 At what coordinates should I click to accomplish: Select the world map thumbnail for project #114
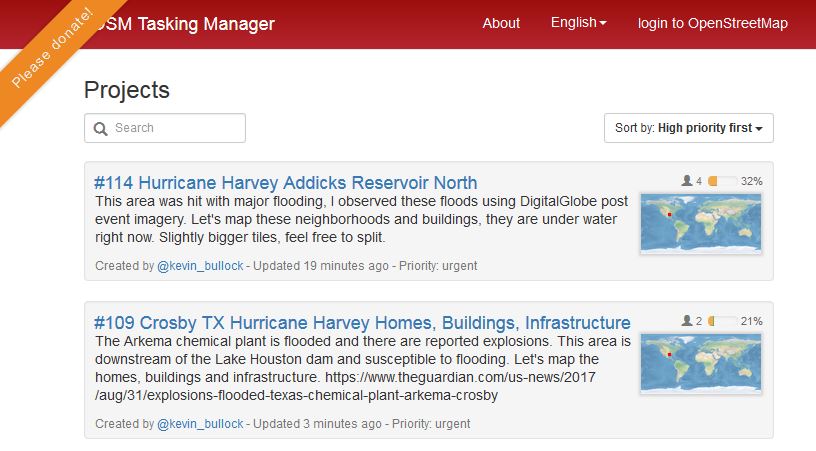coord(700,222)
